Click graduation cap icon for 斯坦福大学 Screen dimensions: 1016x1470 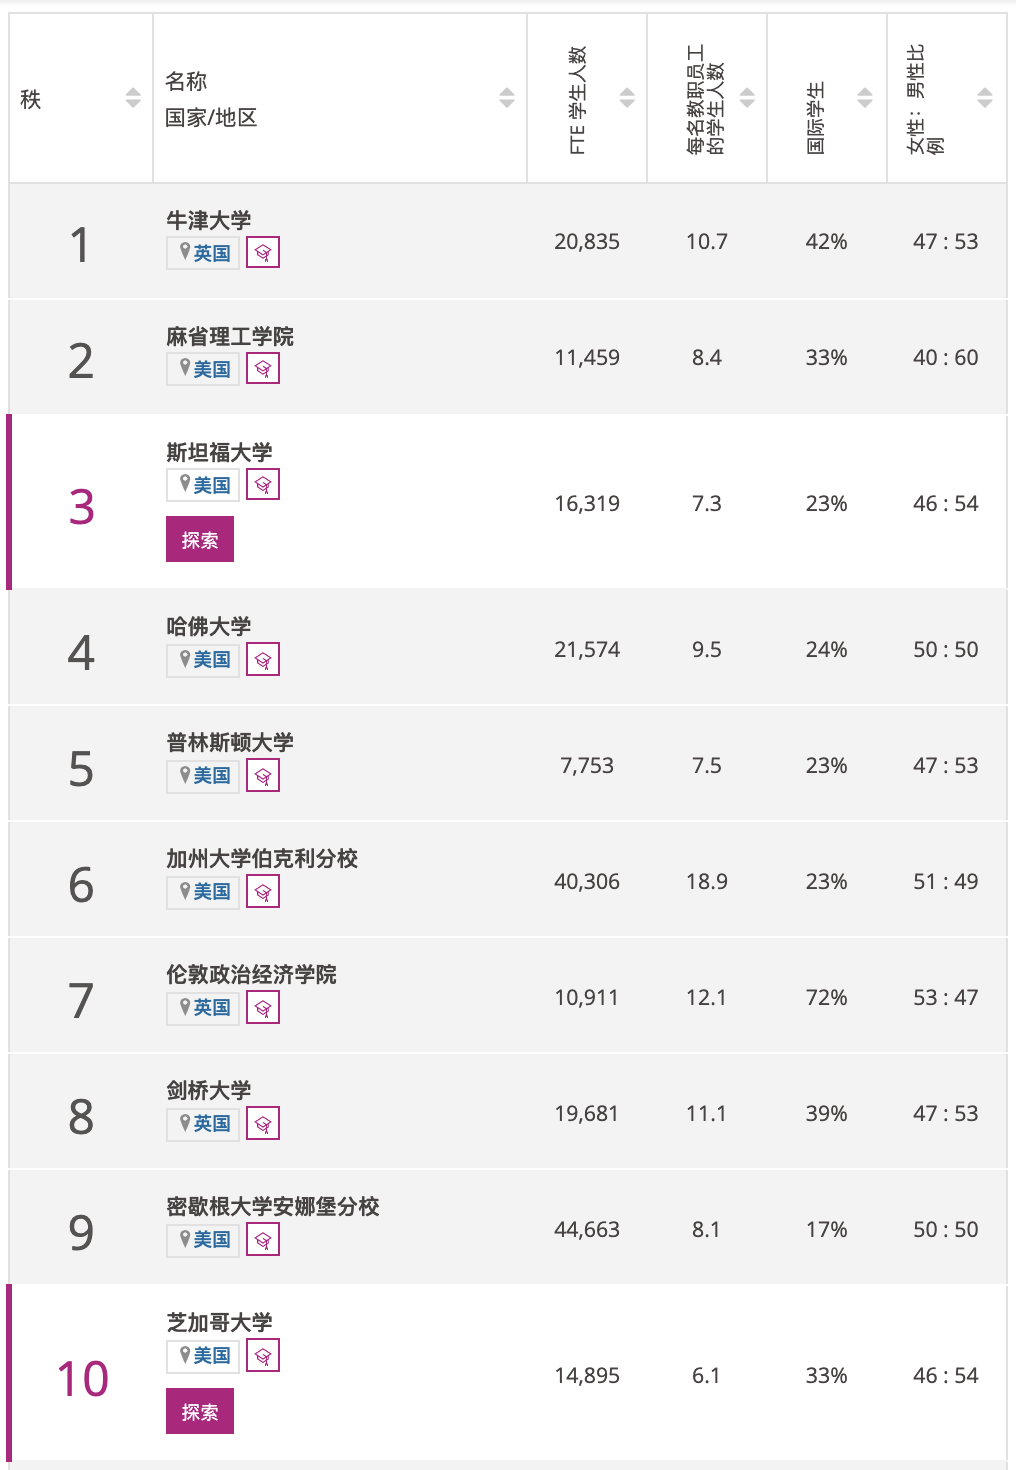263,485
